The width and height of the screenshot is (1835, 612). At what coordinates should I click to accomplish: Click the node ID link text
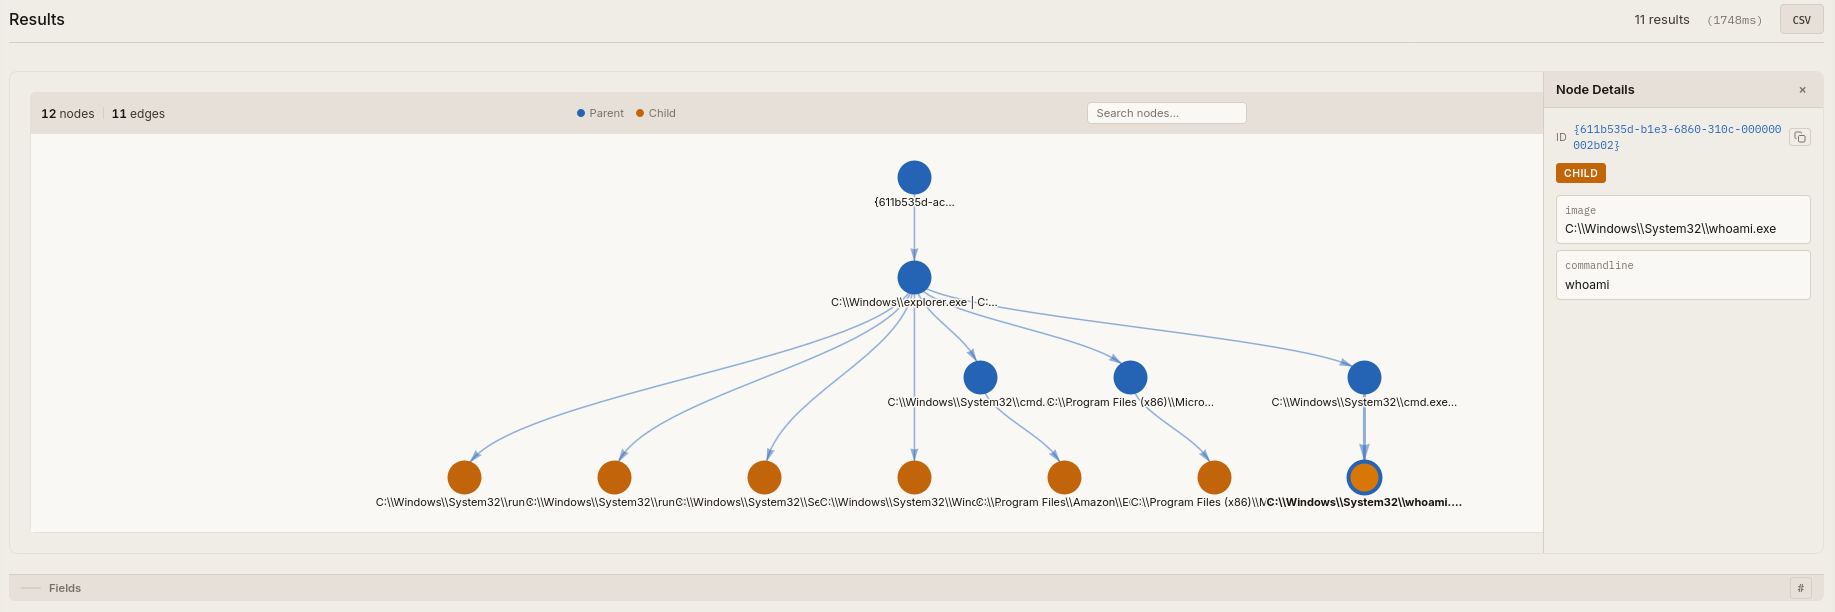click(1677, 137)
